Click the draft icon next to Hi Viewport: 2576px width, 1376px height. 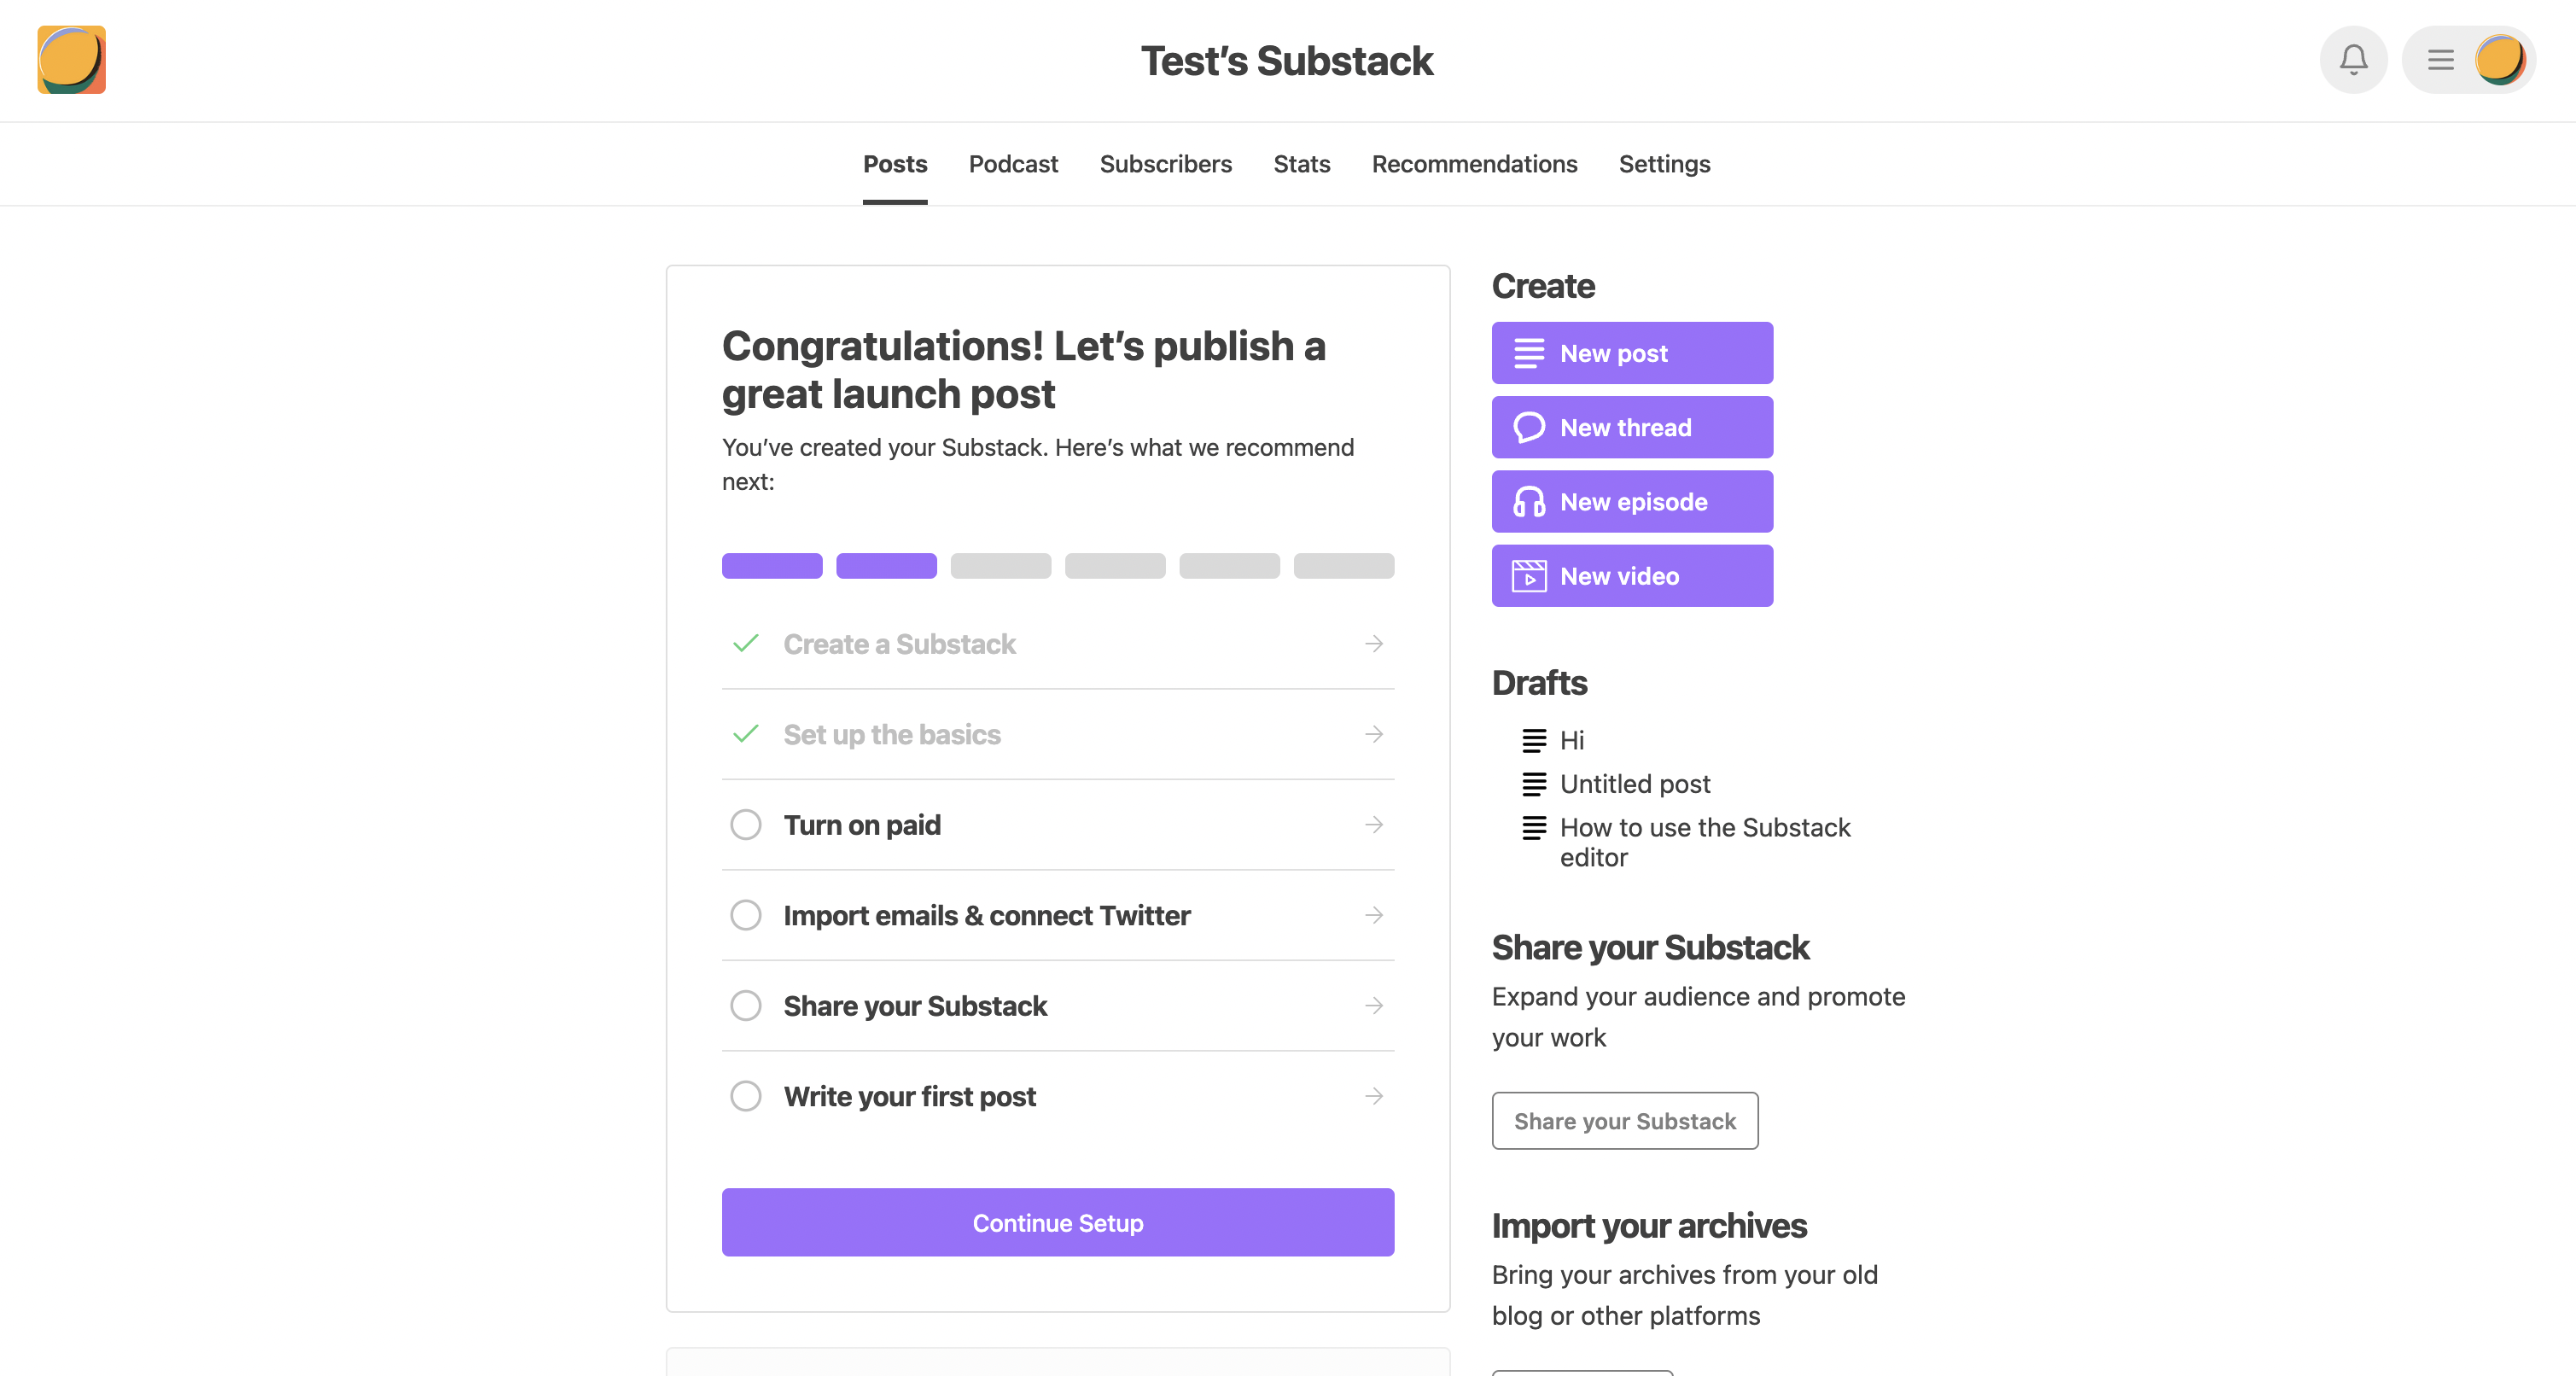pyautogui.click(x=1534, y=740)
